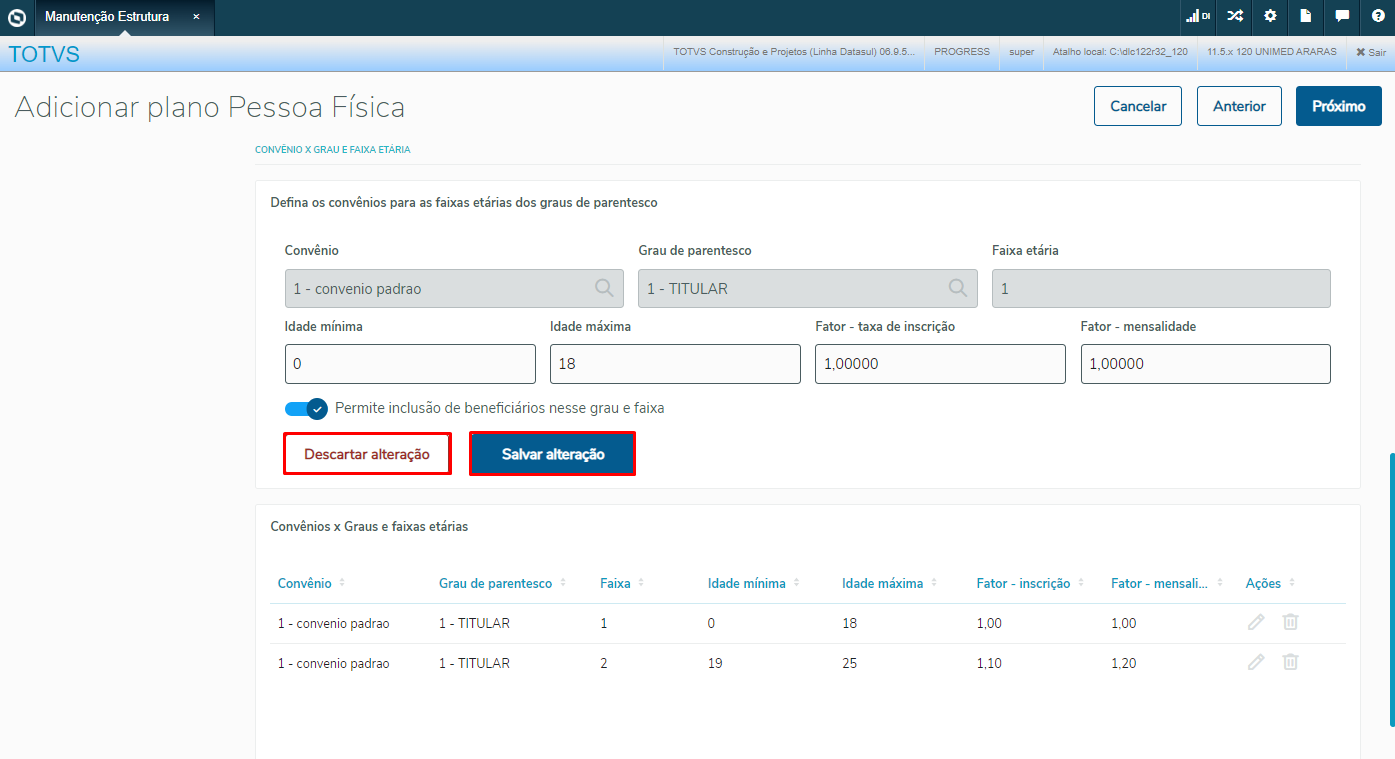Go back with the Anterior button
Screen dimensions: 1395x759
click(1239, 106)
